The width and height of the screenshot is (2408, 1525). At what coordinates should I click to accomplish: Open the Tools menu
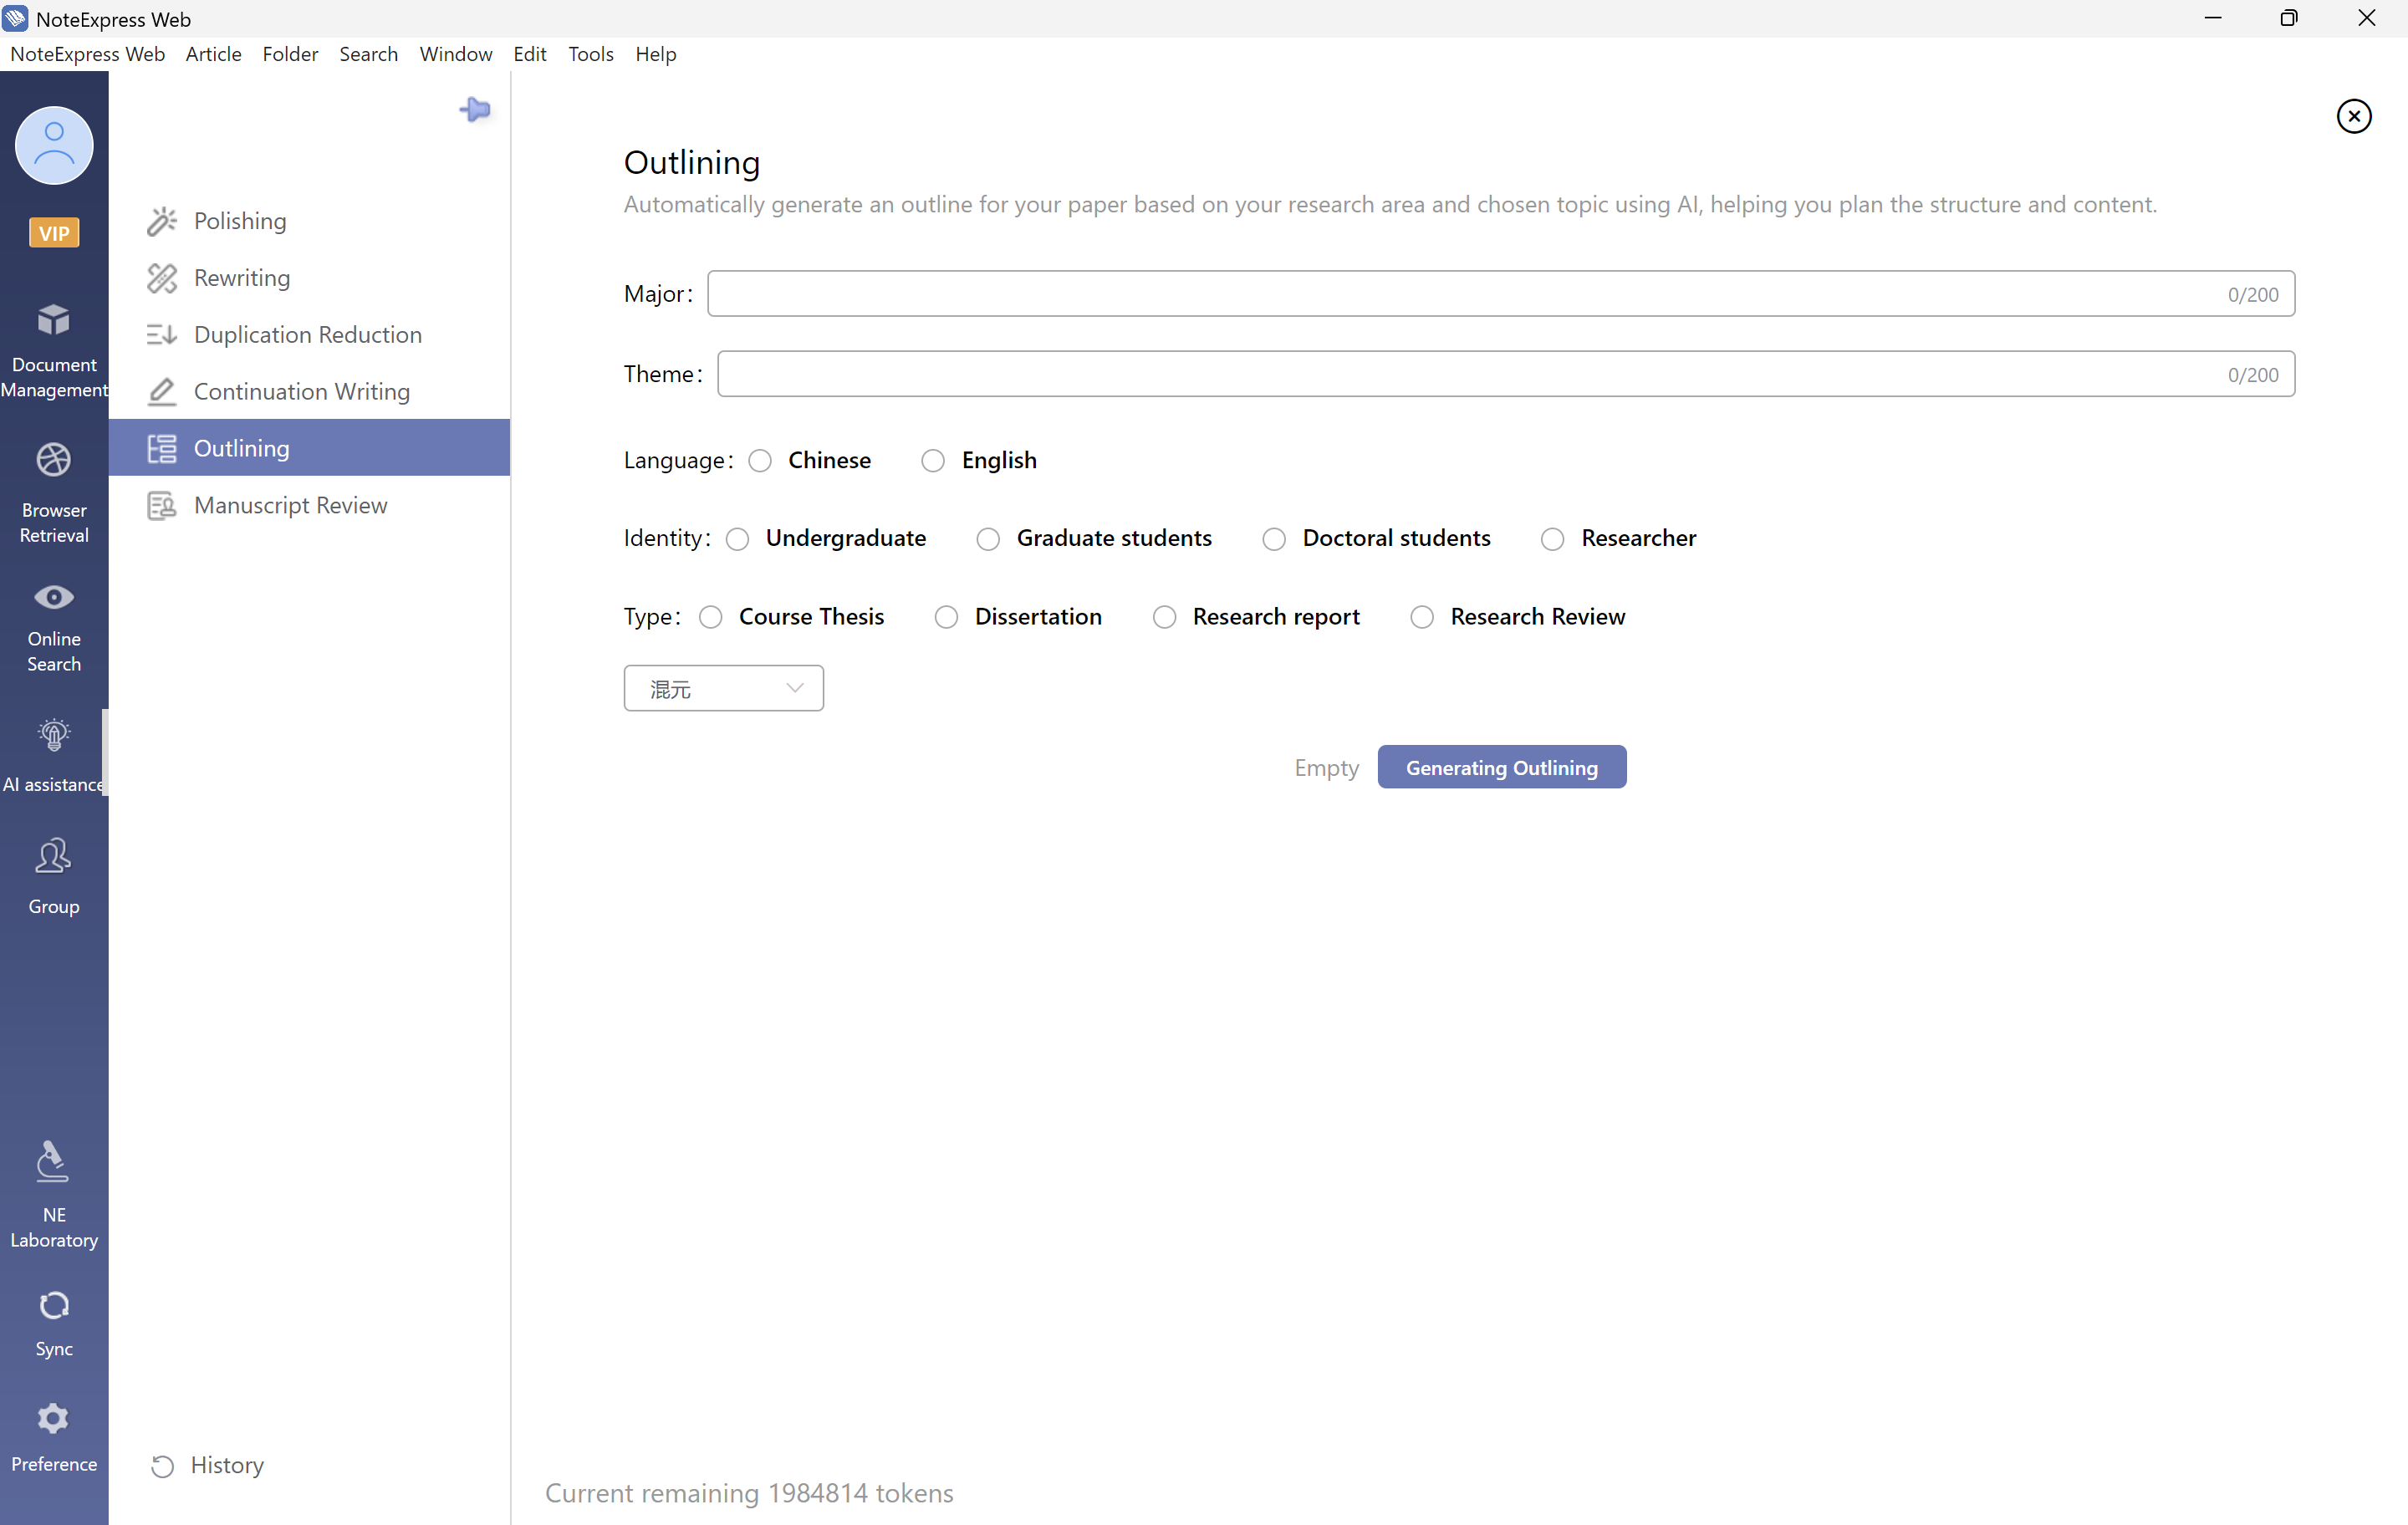(x=590, y=54)
